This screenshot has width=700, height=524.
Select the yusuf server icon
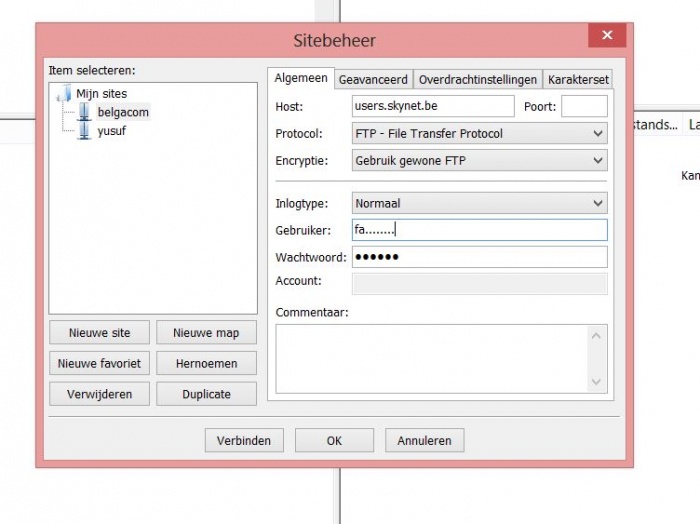pos(84,131)
